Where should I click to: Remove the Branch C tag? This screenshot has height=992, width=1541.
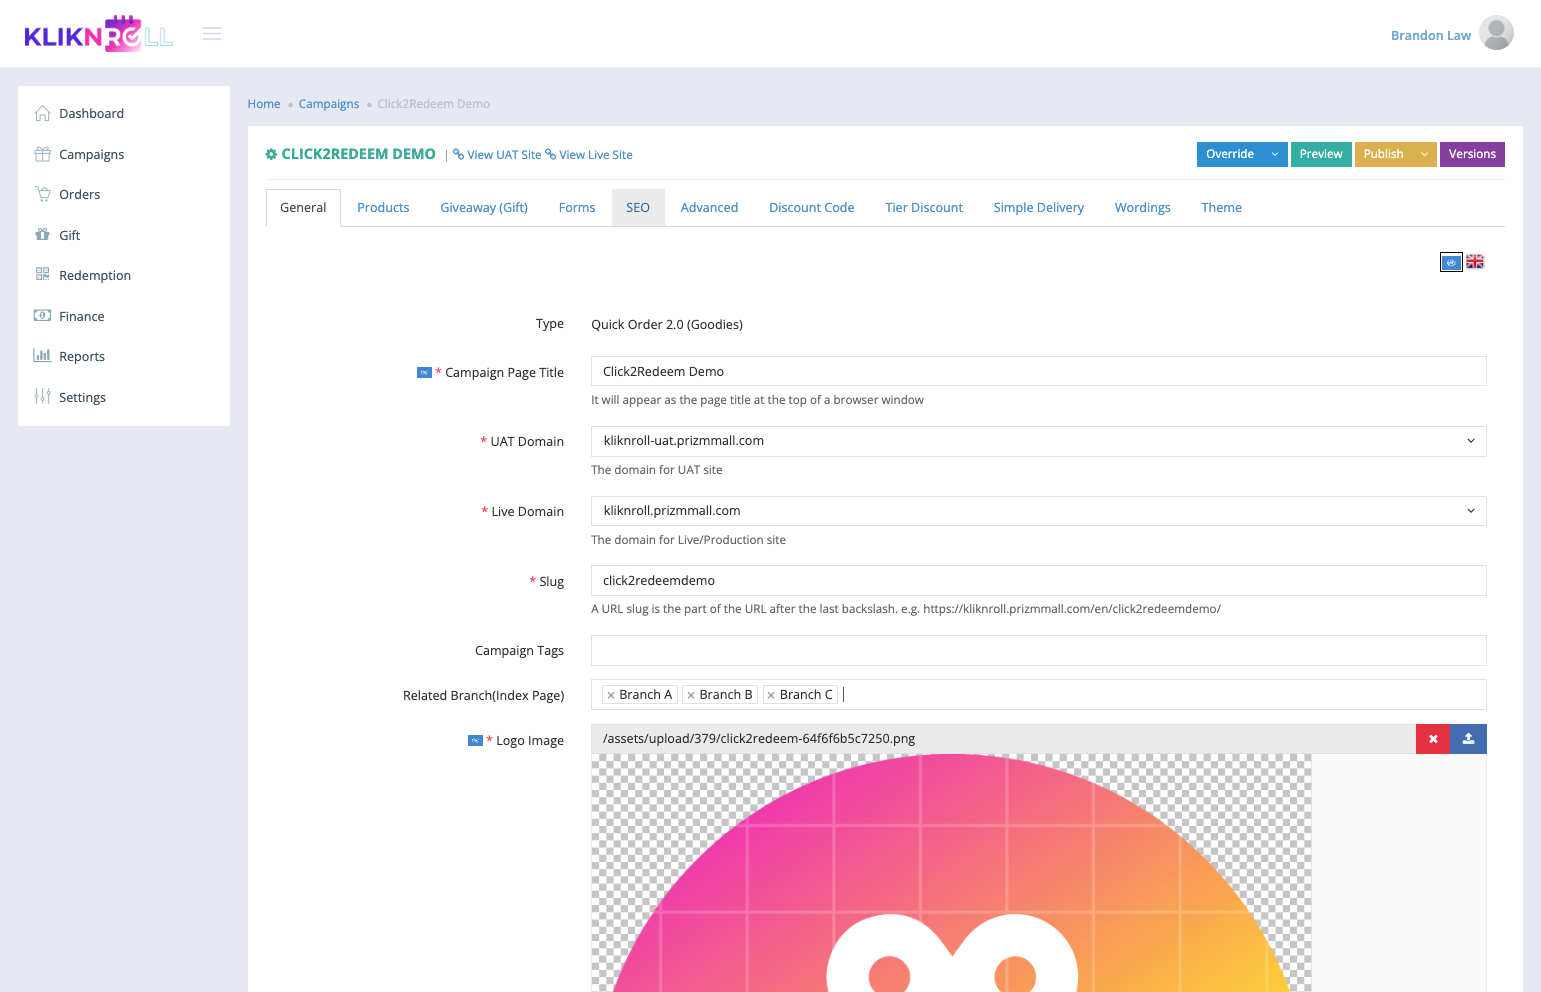click(771, 695)
